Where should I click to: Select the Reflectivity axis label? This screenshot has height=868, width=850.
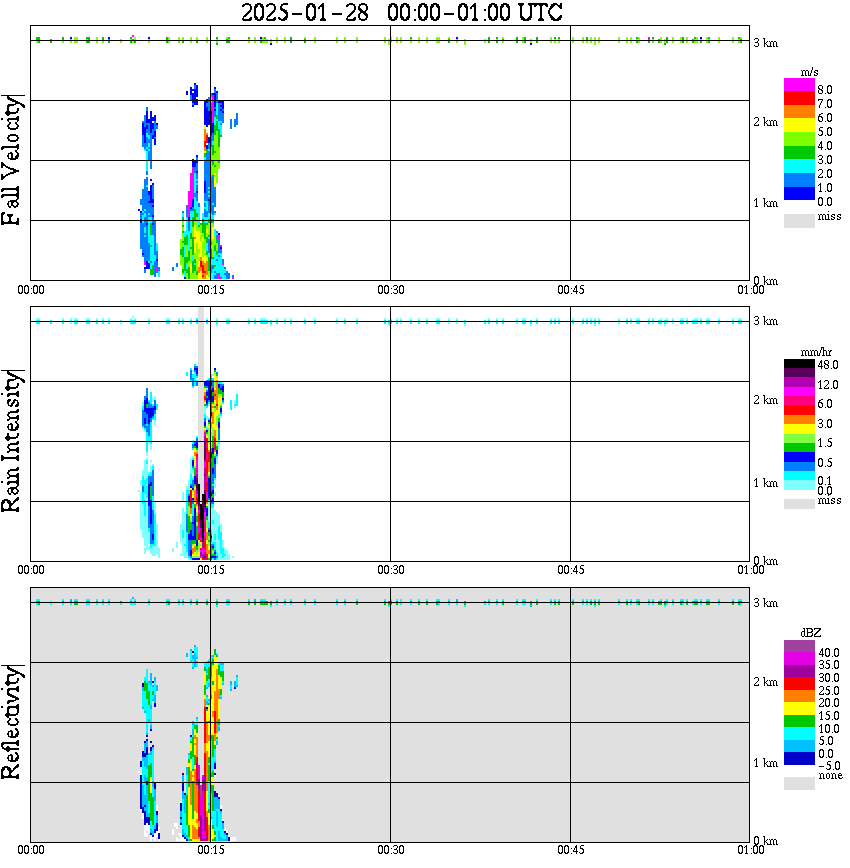coord(12,722)
